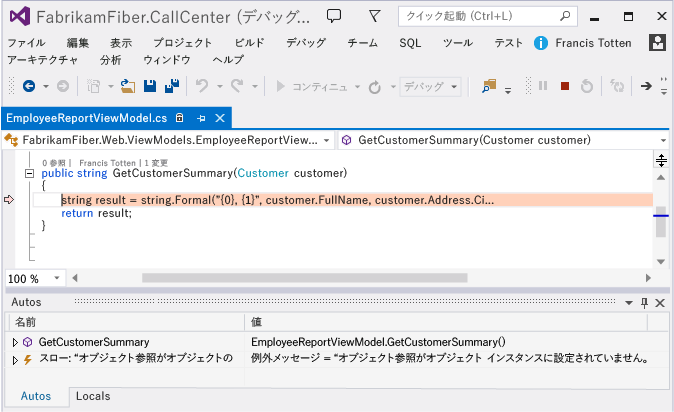Click the Break All pause icon
This screenshot has width=674, height=412.
click(x=543, y=86)
